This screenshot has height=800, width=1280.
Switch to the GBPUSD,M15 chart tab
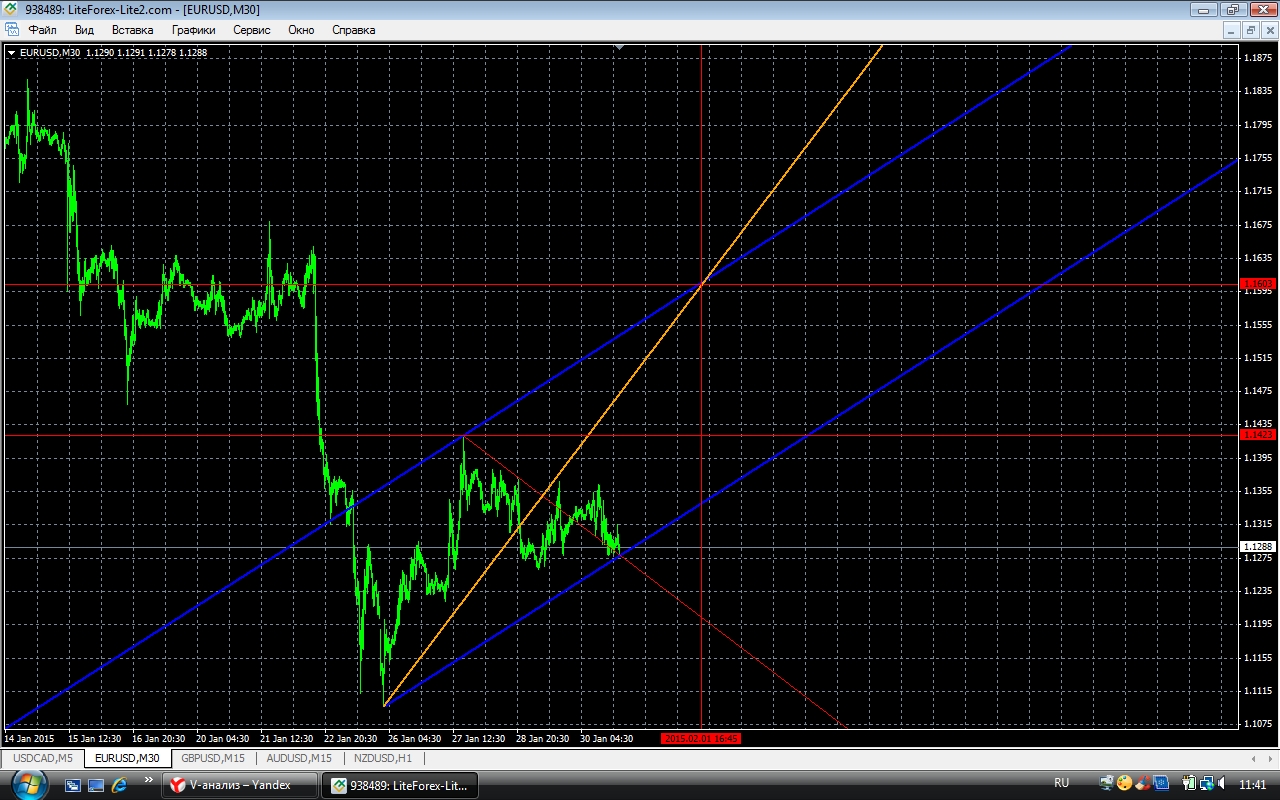tap(212, 758)
